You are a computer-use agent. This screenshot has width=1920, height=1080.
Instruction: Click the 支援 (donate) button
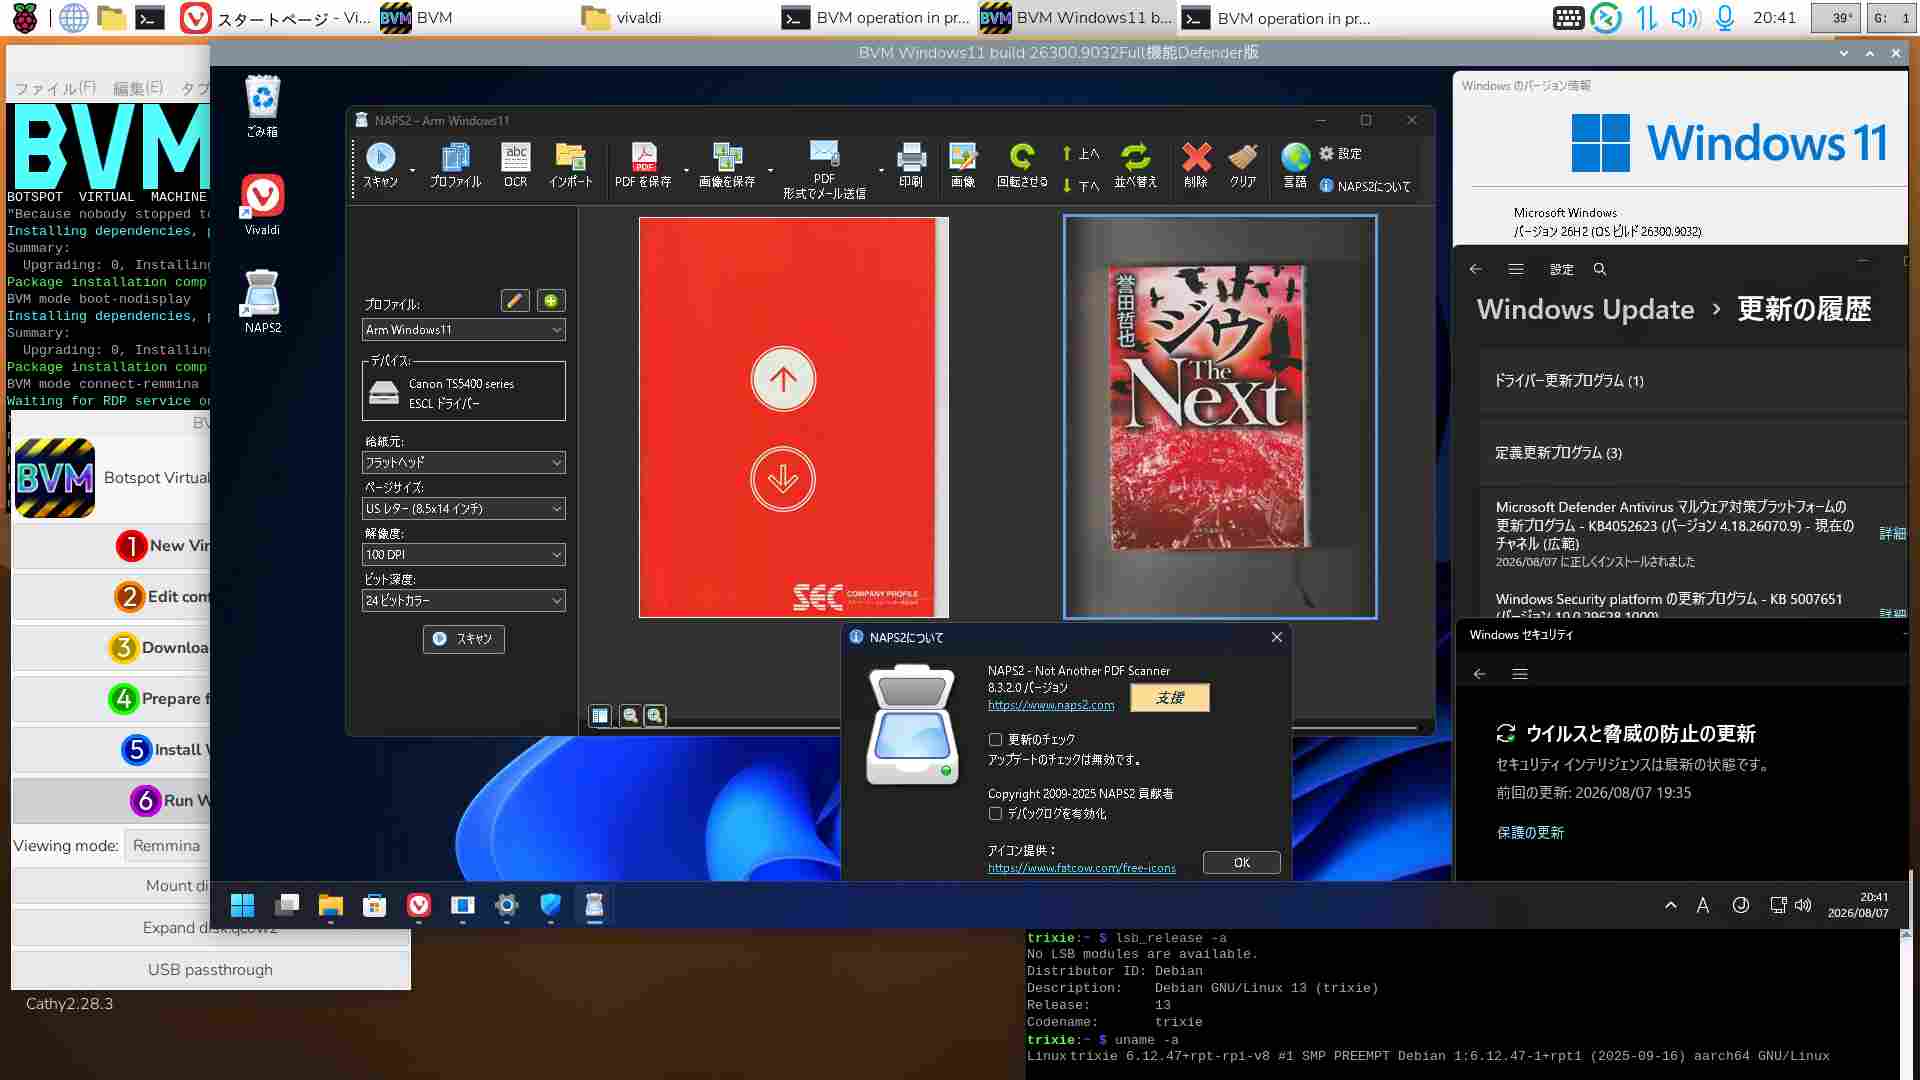click(x=1170, y=698)
